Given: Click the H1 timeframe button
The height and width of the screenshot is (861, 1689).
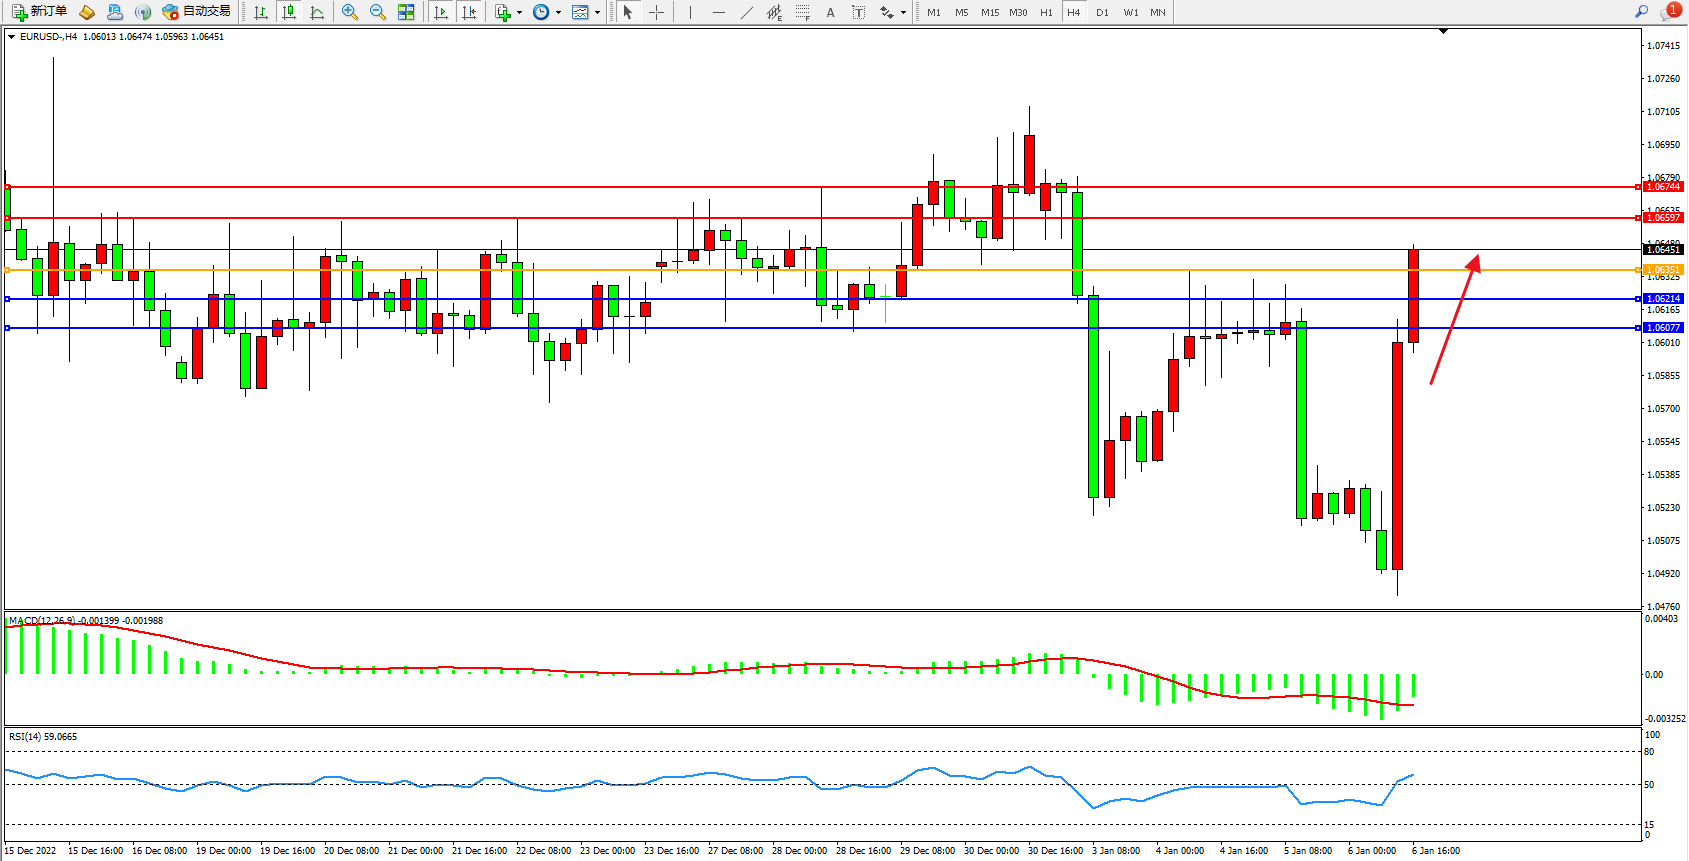Looking at the screenshot, I should 1046,12.
